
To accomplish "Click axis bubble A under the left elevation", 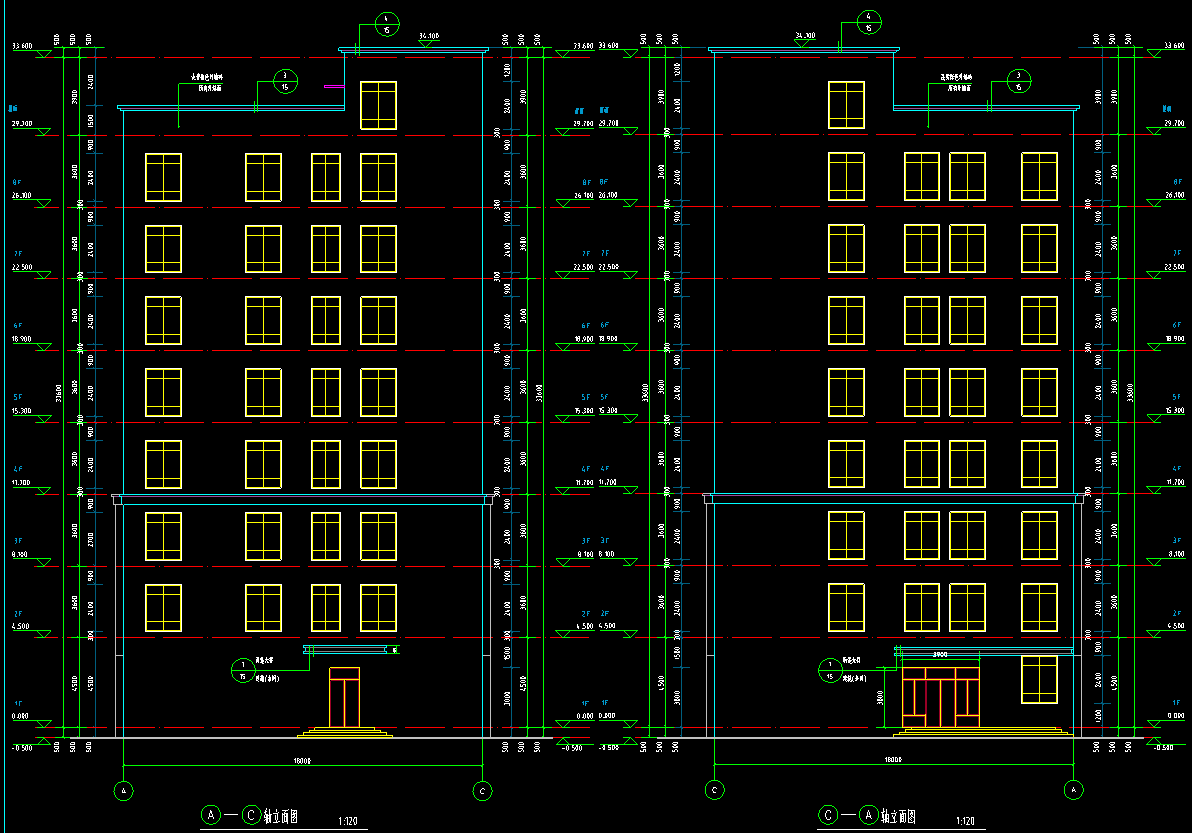I will [124, 790].
